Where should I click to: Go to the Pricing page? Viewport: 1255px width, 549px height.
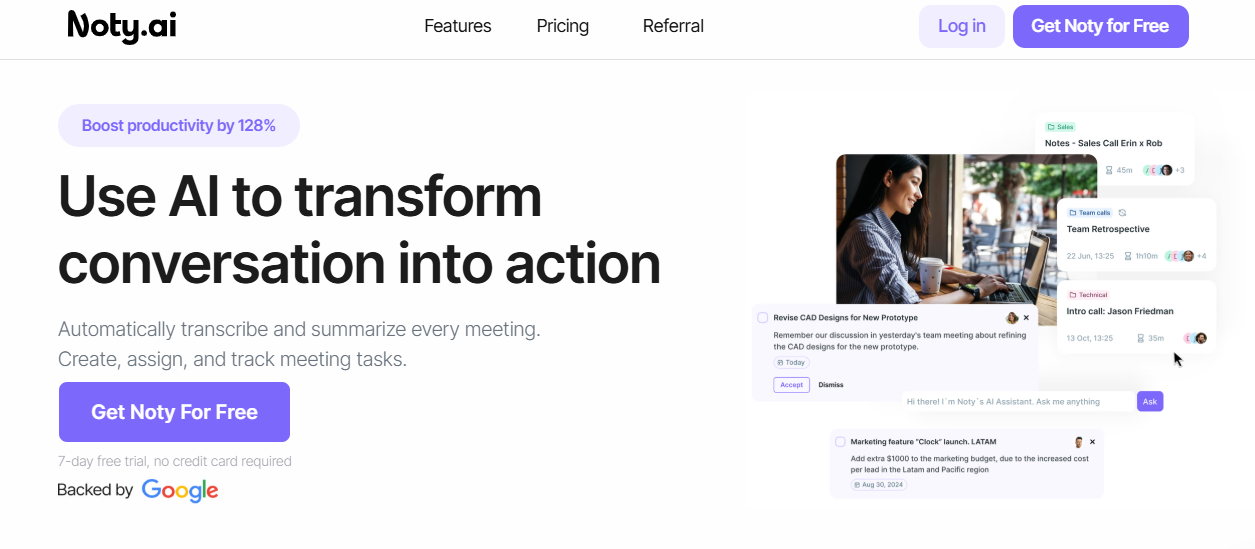pyautogui.click(x=562, y=26)
